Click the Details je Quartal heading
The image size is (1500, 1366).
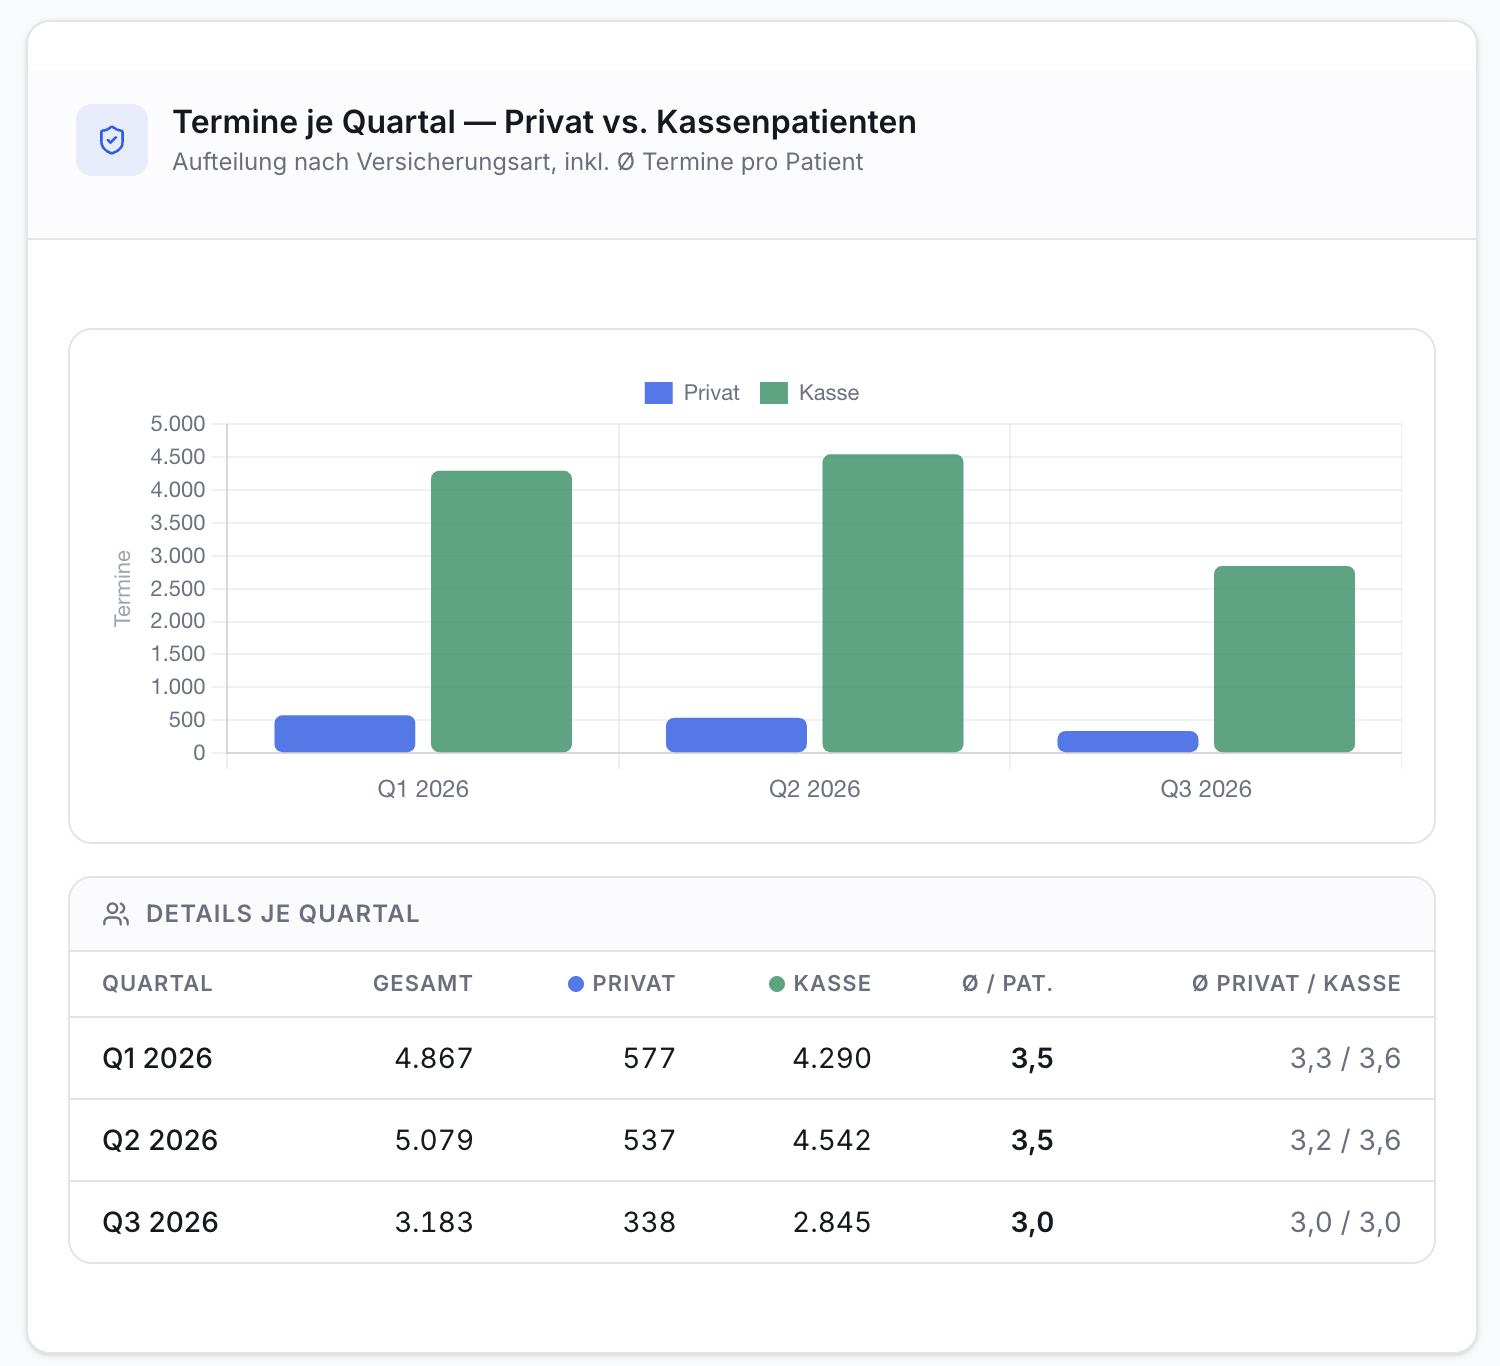[283, 914]
